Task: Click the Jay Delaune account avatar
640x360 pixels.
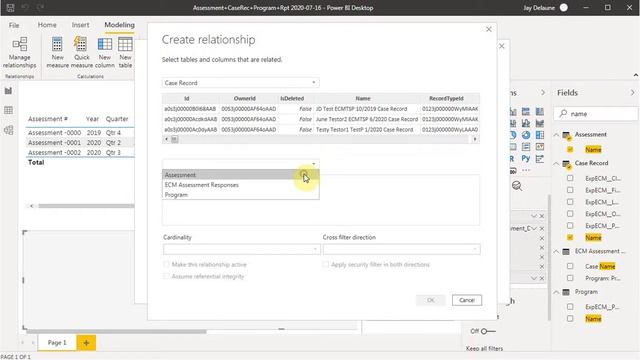Action: (x=564, y=8)
